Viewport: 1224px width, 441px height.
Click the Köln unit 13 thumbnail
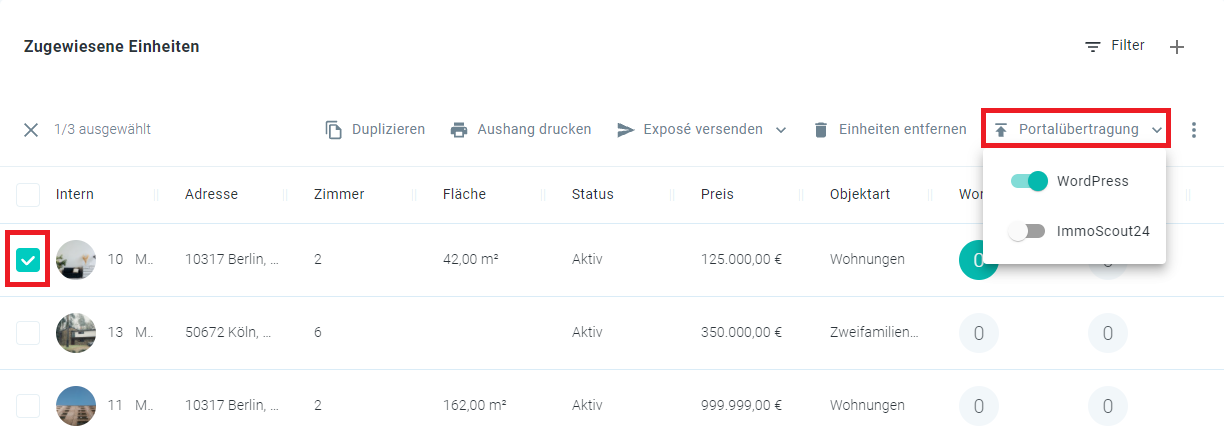[76, 333]
